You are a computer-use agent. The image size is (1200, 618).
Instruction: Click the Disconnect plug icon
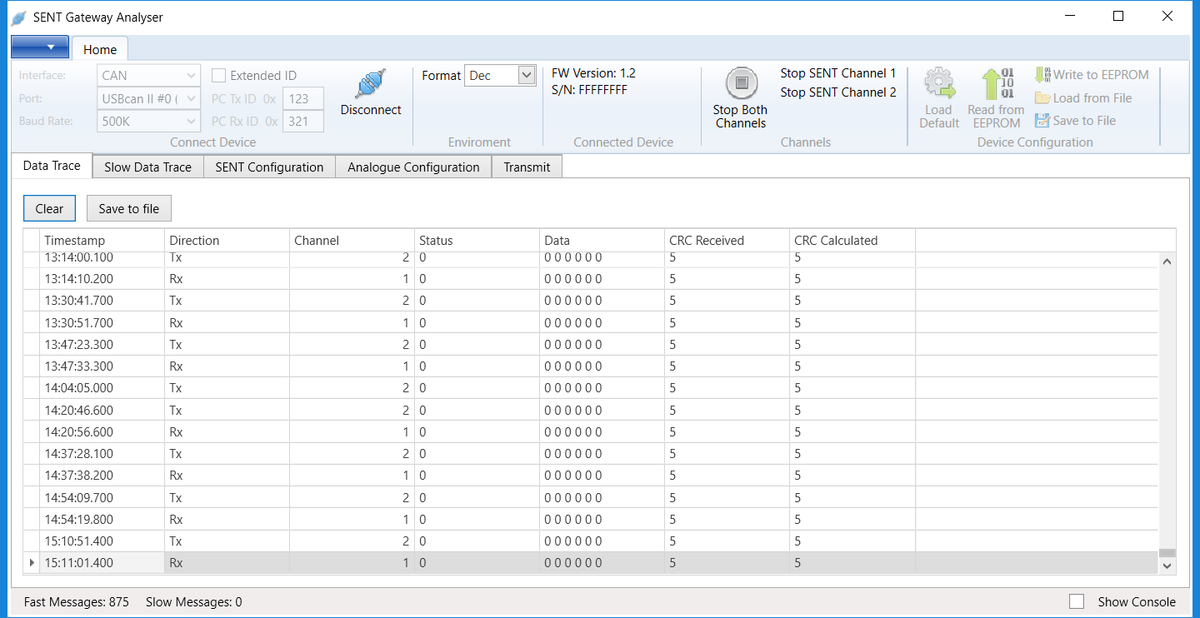pyautogui.click(x=370, y=84)
